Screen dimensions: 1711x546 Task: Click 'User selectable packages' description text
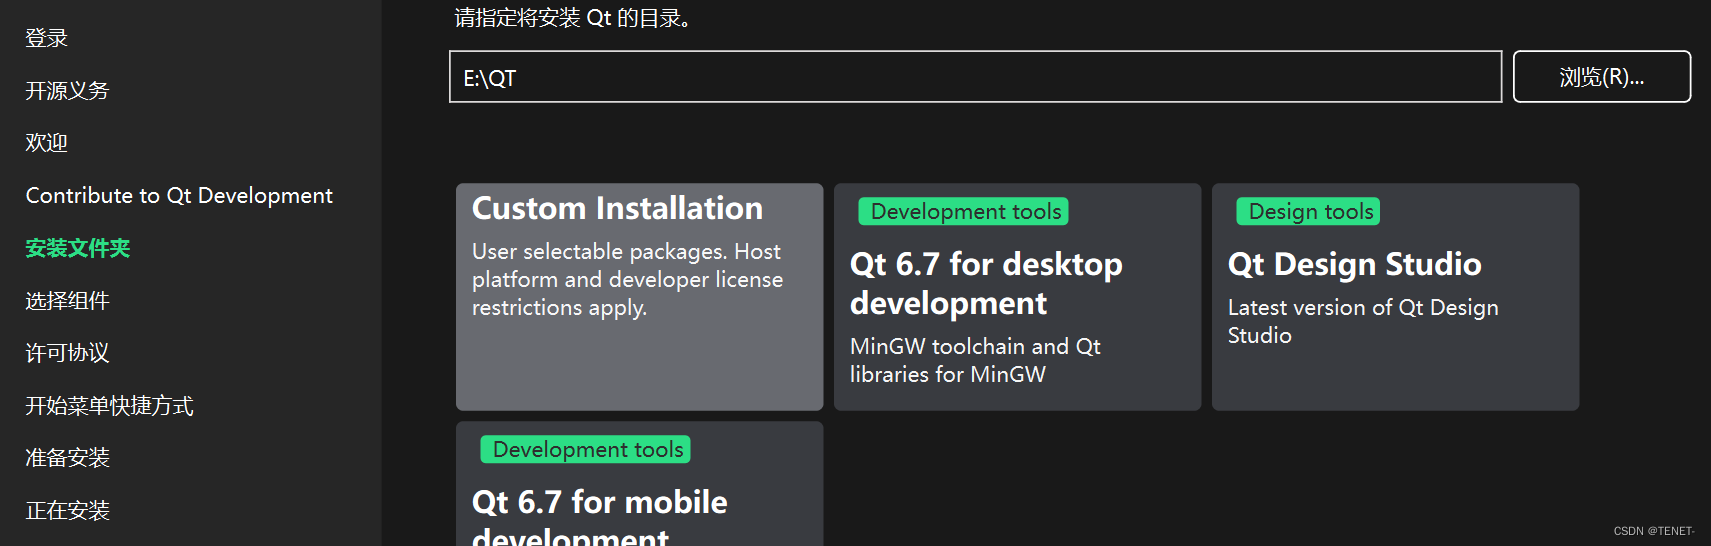[x=627, y=279]
